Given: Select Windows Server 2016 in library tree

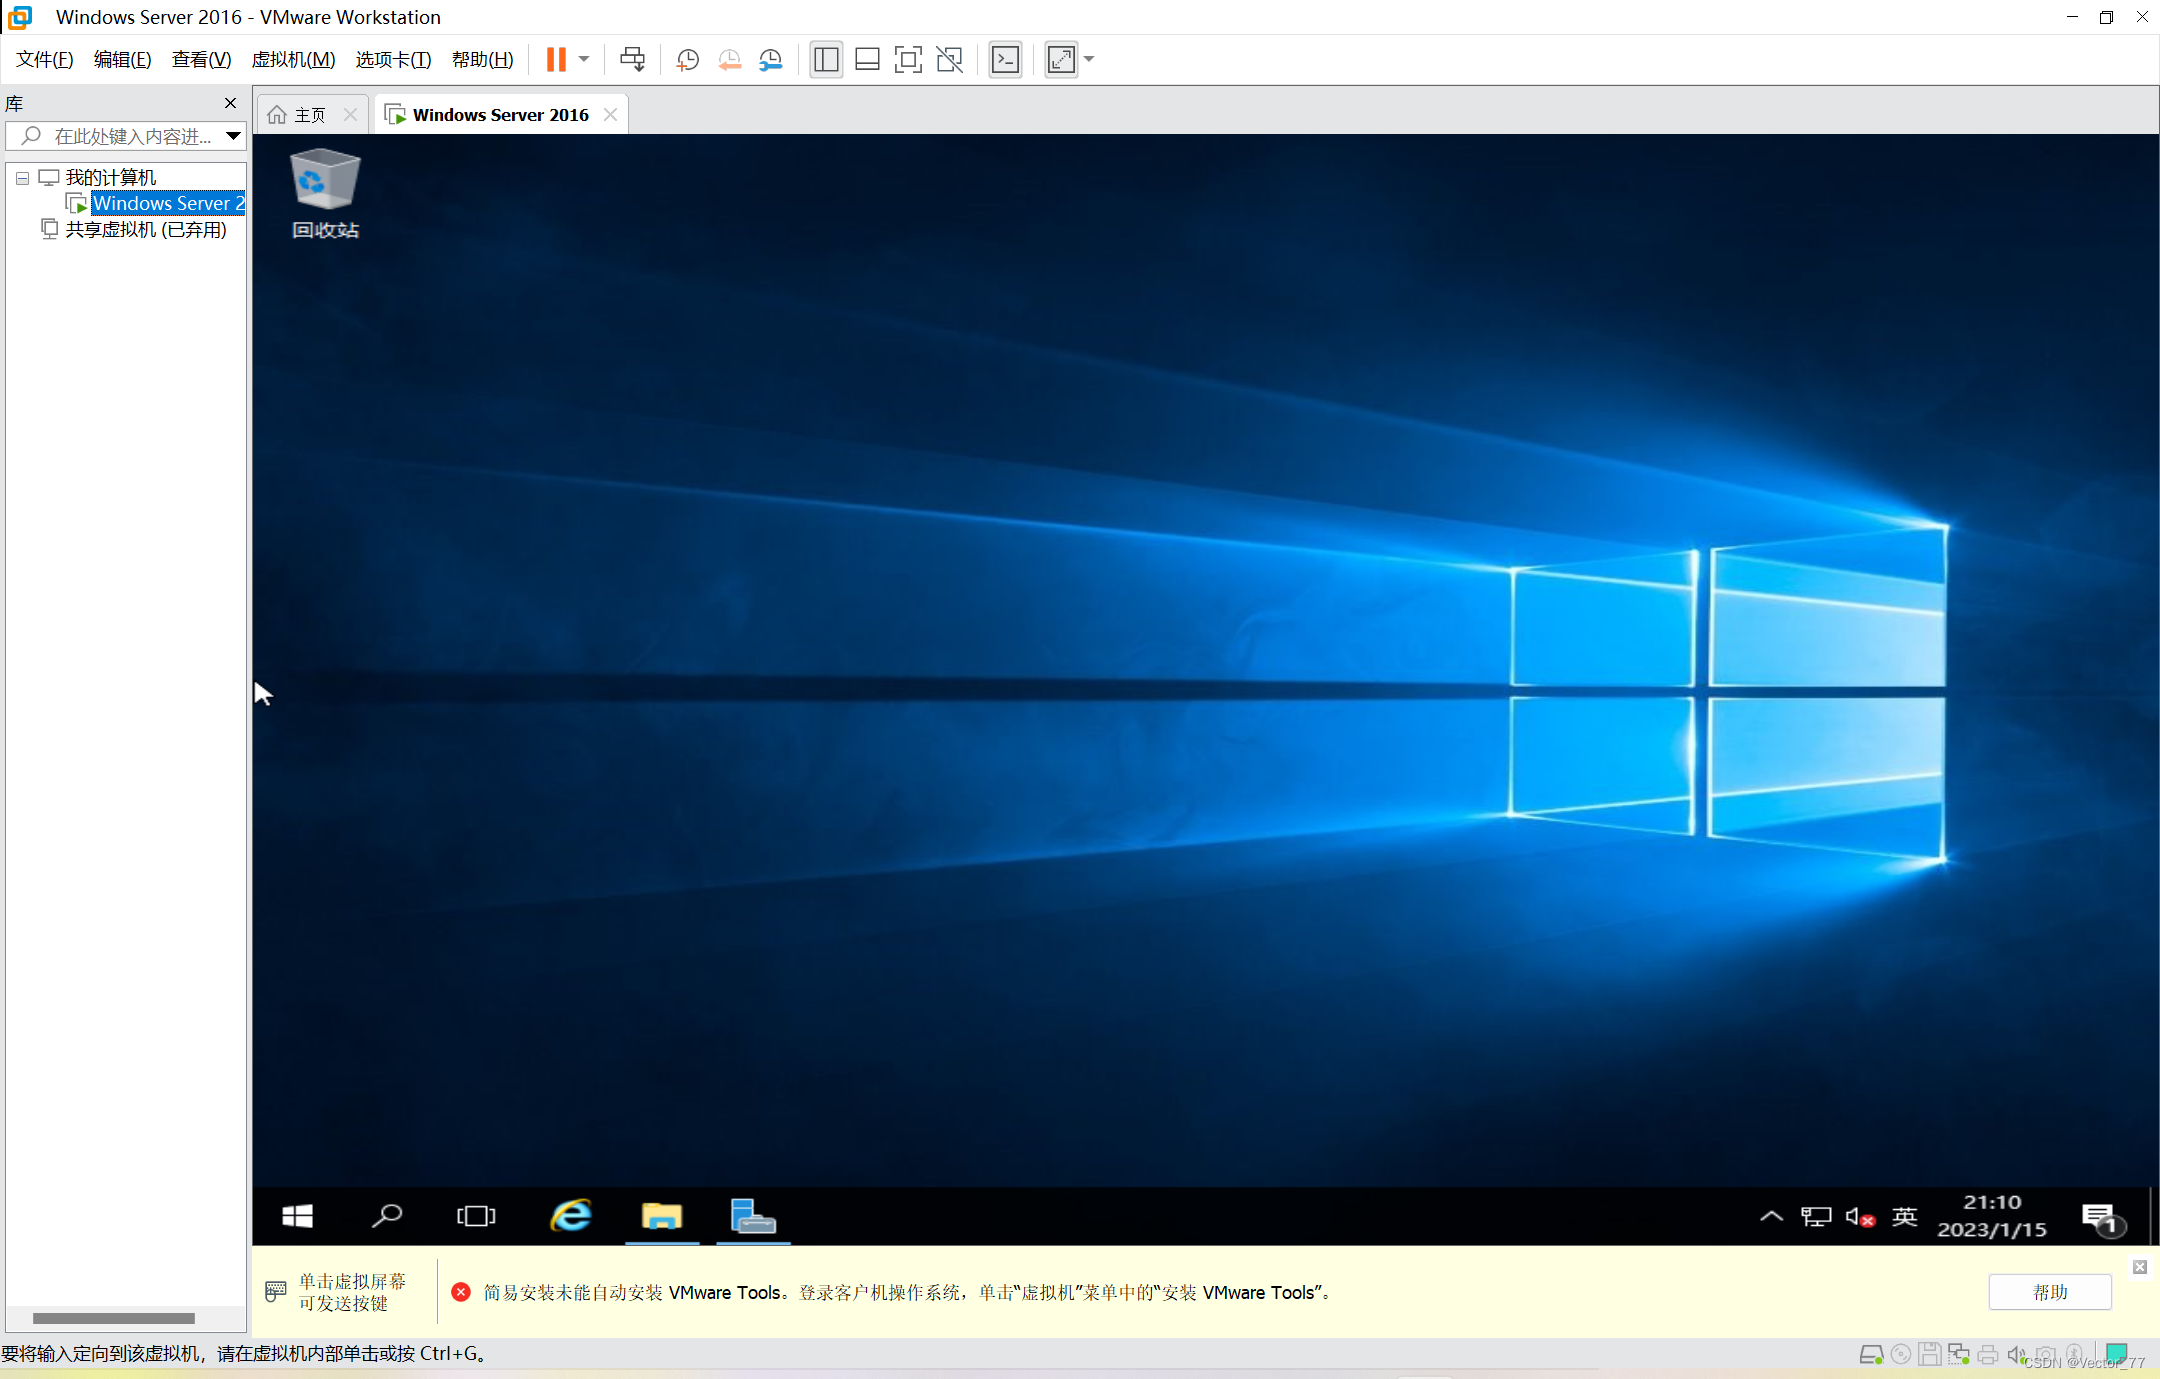Looking at the screenshot, I should [168, 204].
